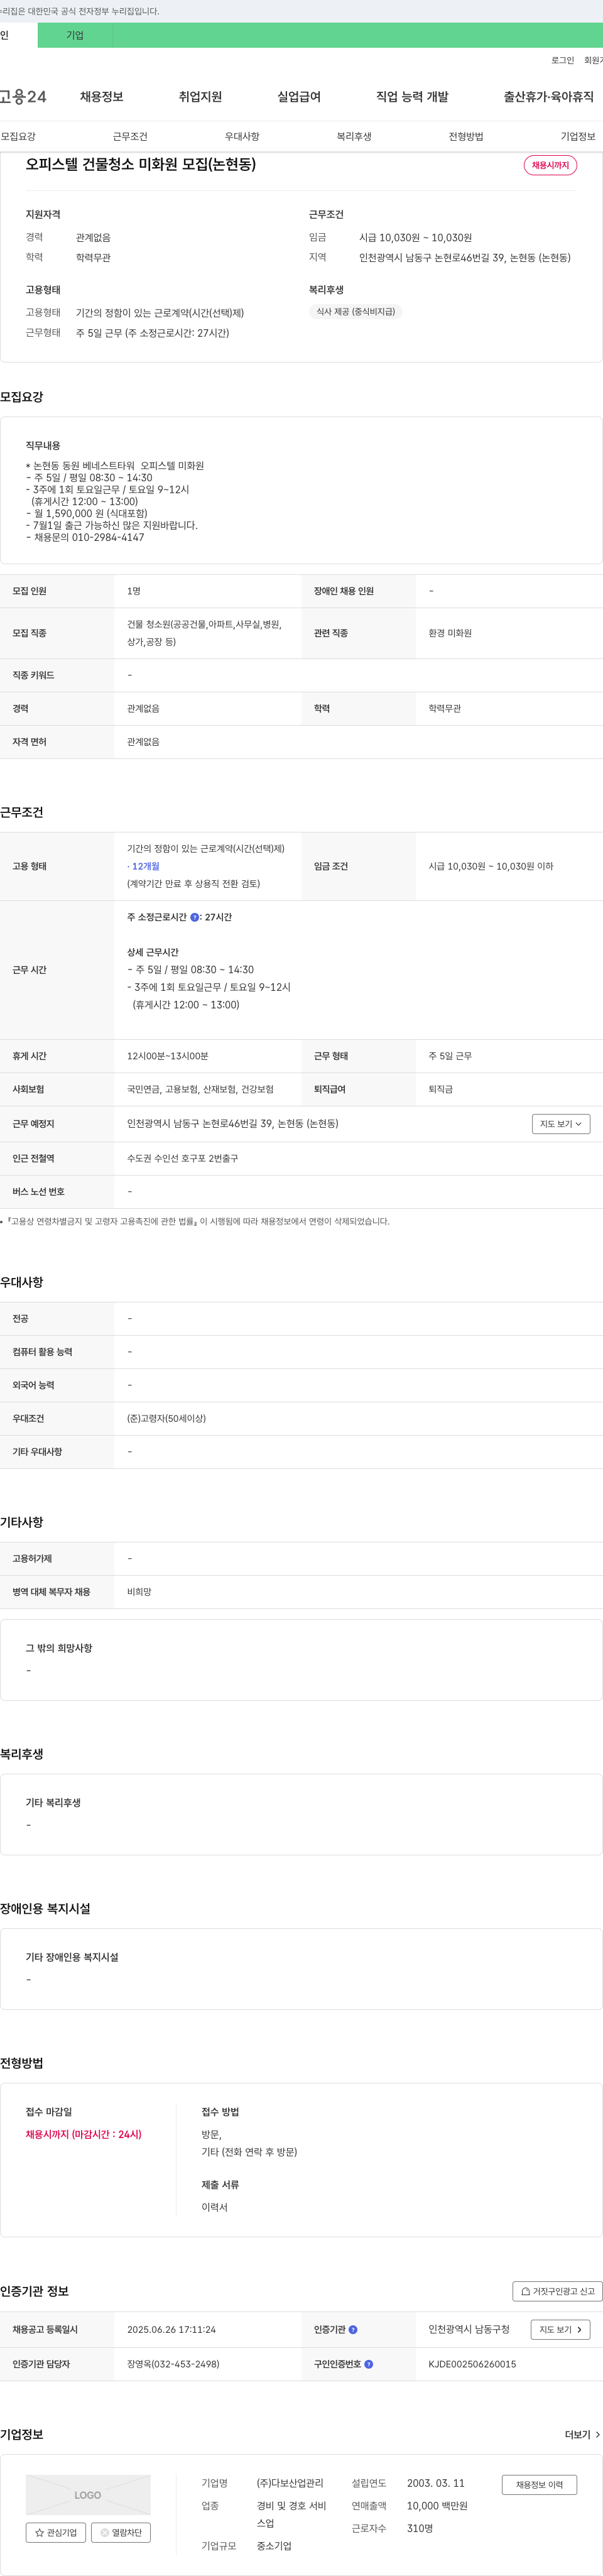Open 인천광역시 남동구청 지도 보기 button
This screenshot has height=2576, width=603.
(x=560, y=2329)
